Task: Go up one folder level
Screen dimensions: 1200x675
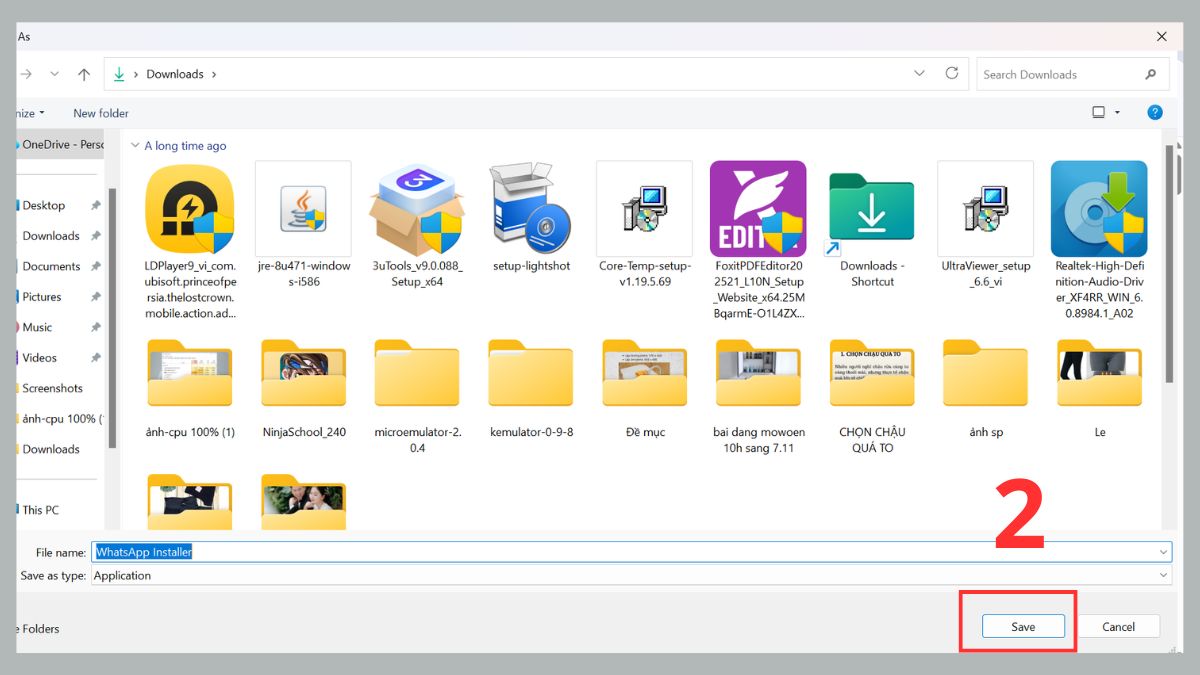Action: point(84,74)
